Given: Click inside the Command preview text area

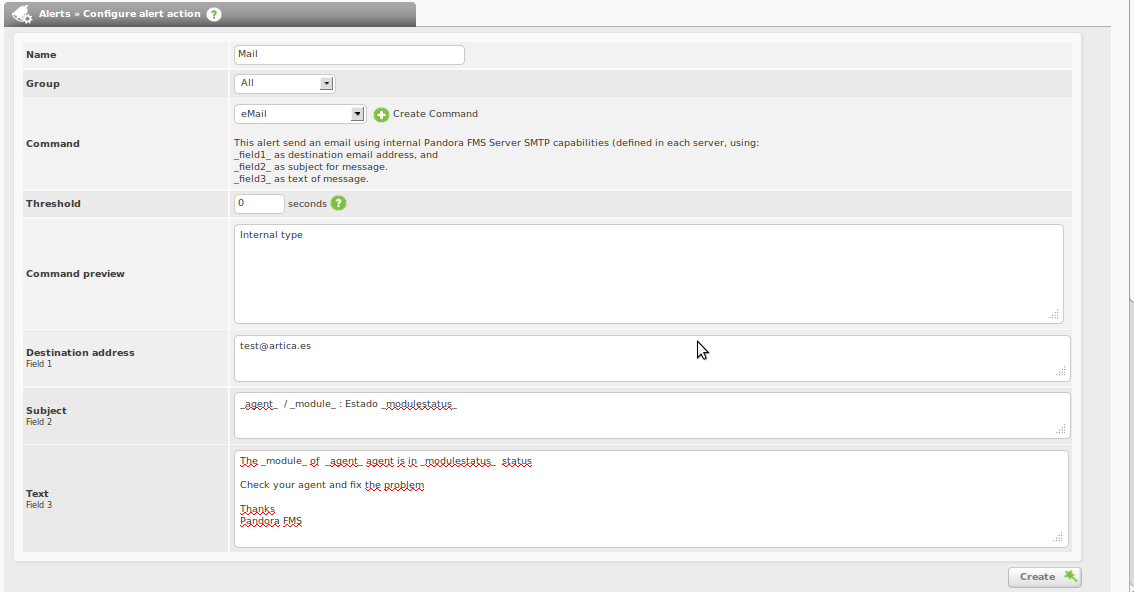Looking at the screenshot, I should point(648,273).
